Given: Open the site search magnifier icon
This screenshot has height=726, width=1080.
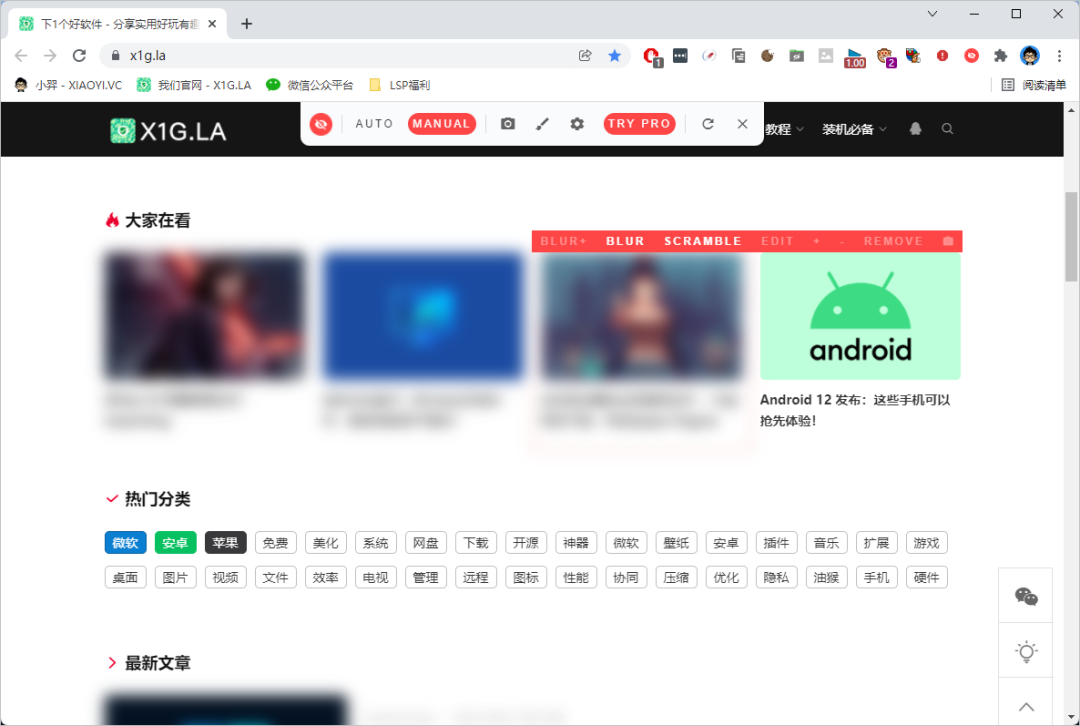Looking at the screenshot, I should pos(948,129).
